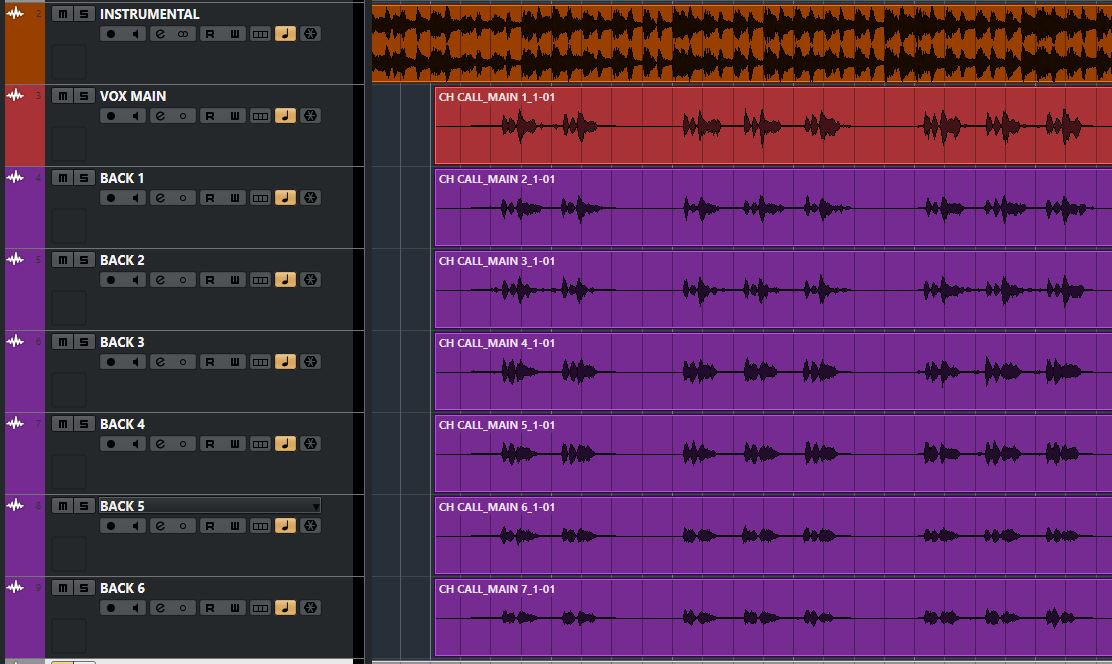Open the BACK 5 track name dropdown arrow
The height and width of the screenshot is (664, 1112).
coord(316,506)
